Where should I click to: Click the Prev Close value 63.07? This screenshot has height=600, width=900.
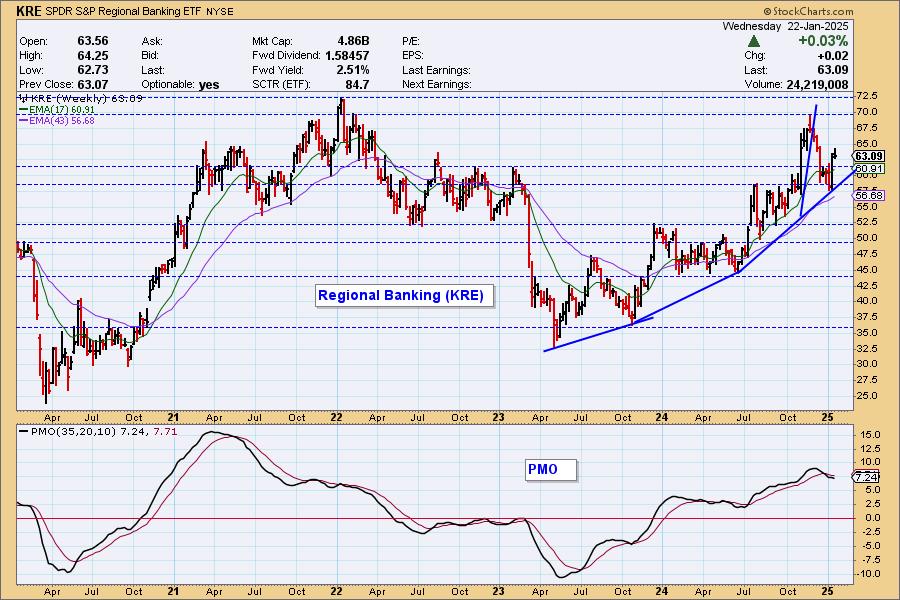[x=92, y=84]
